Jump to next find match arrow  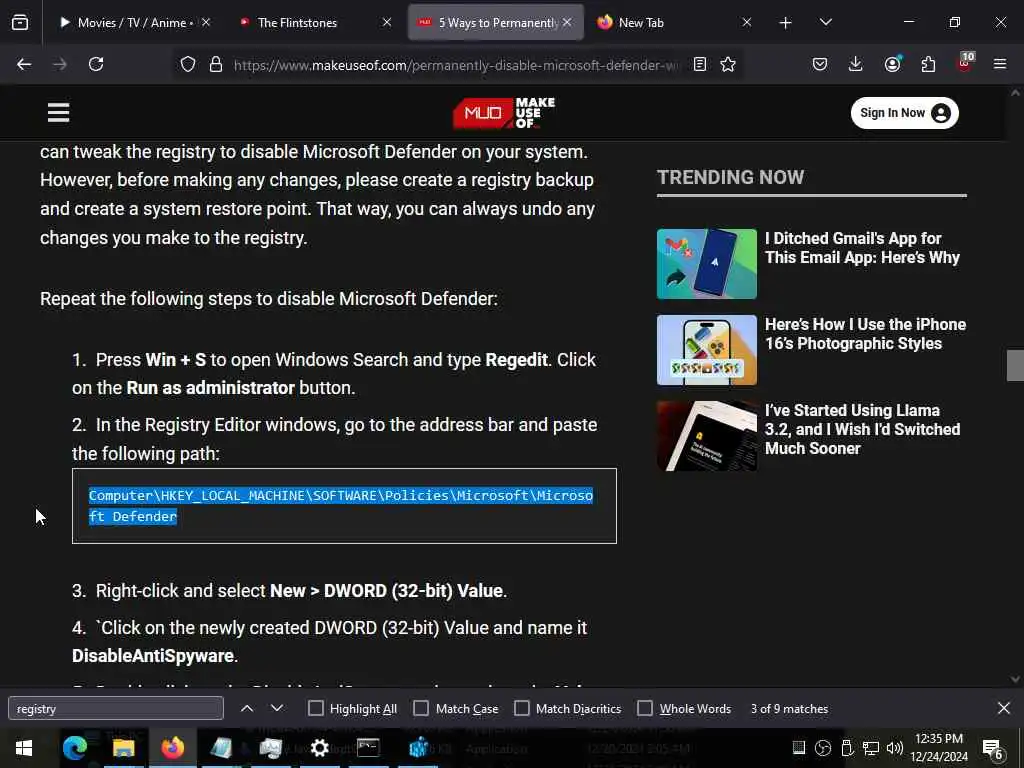pos(277,708)
